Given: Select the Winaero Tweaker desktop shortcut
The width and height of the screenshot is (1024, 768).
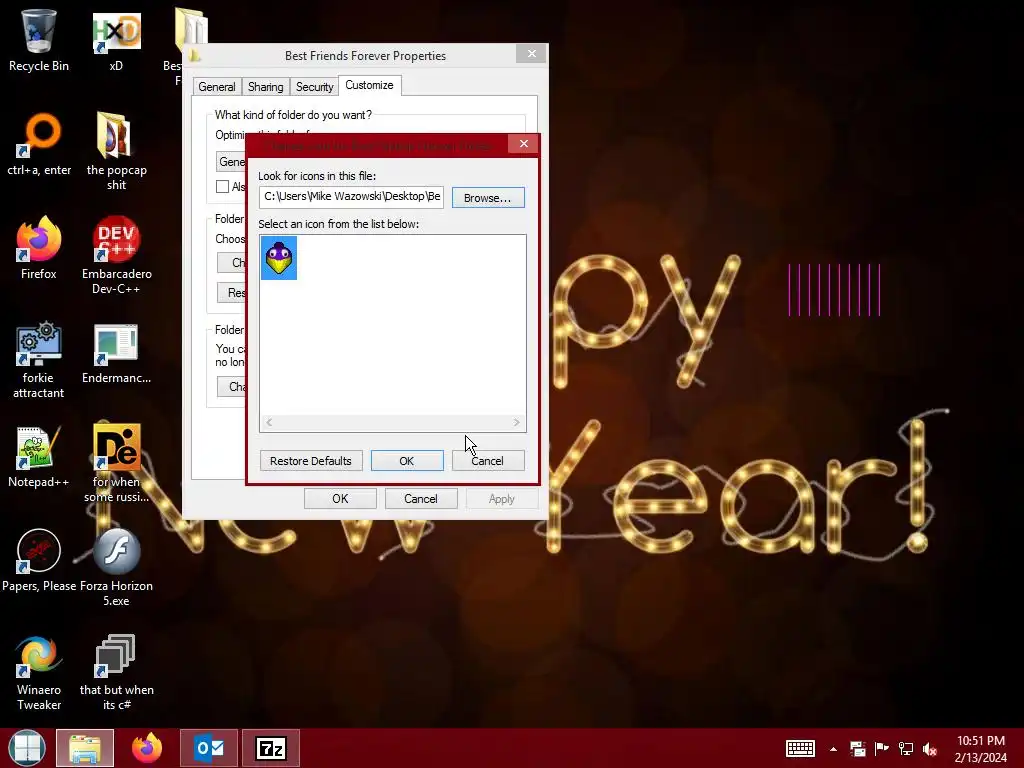Looking at the screenshot, I should pos(39,673).
